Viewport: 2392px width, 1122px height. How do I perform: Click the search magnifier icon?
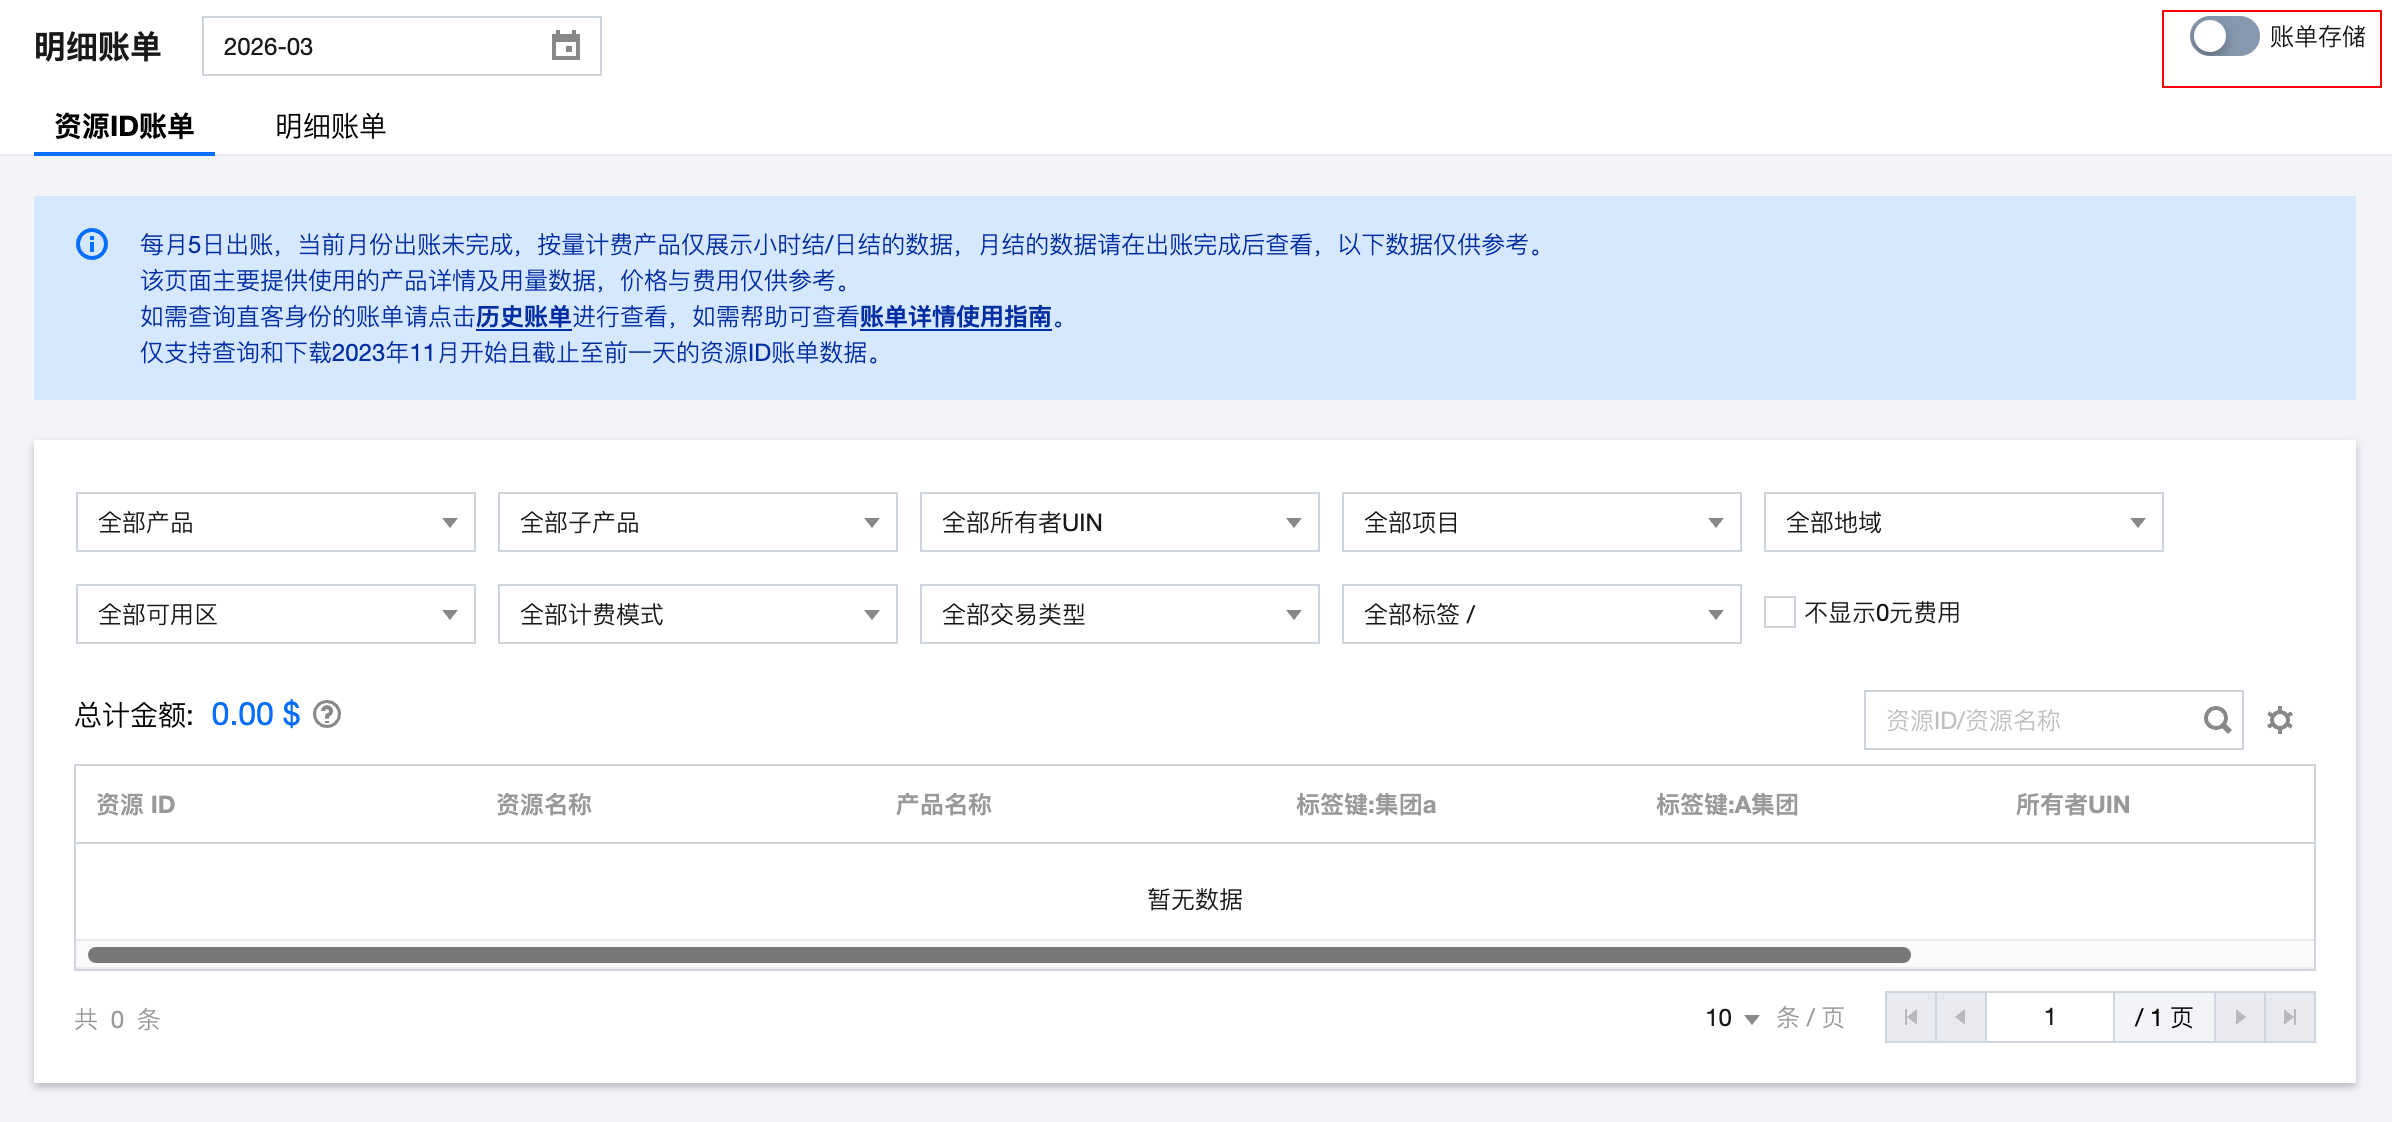pos(2217,720)
